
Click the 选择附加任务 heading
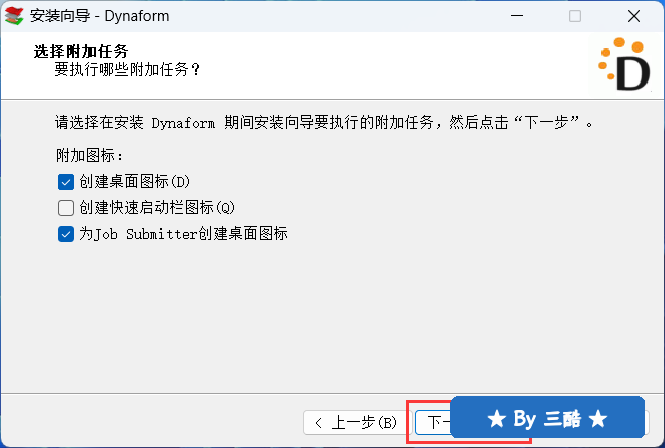(81, 51)
